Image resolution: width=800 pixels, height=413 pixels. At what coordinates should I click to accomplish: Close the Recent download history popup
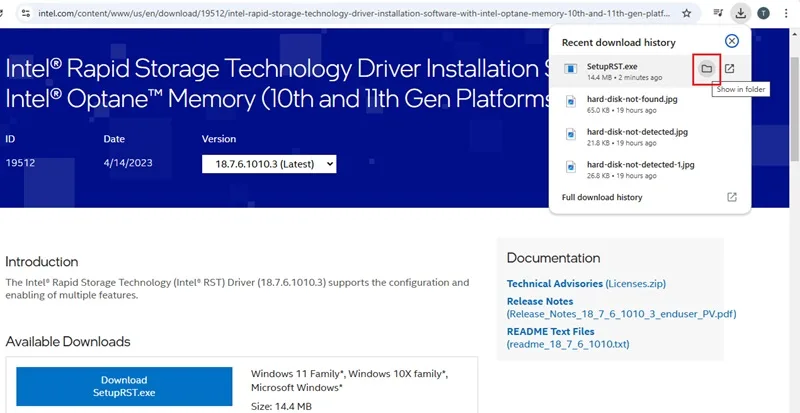pyautogui.click(x=732, y=41)
